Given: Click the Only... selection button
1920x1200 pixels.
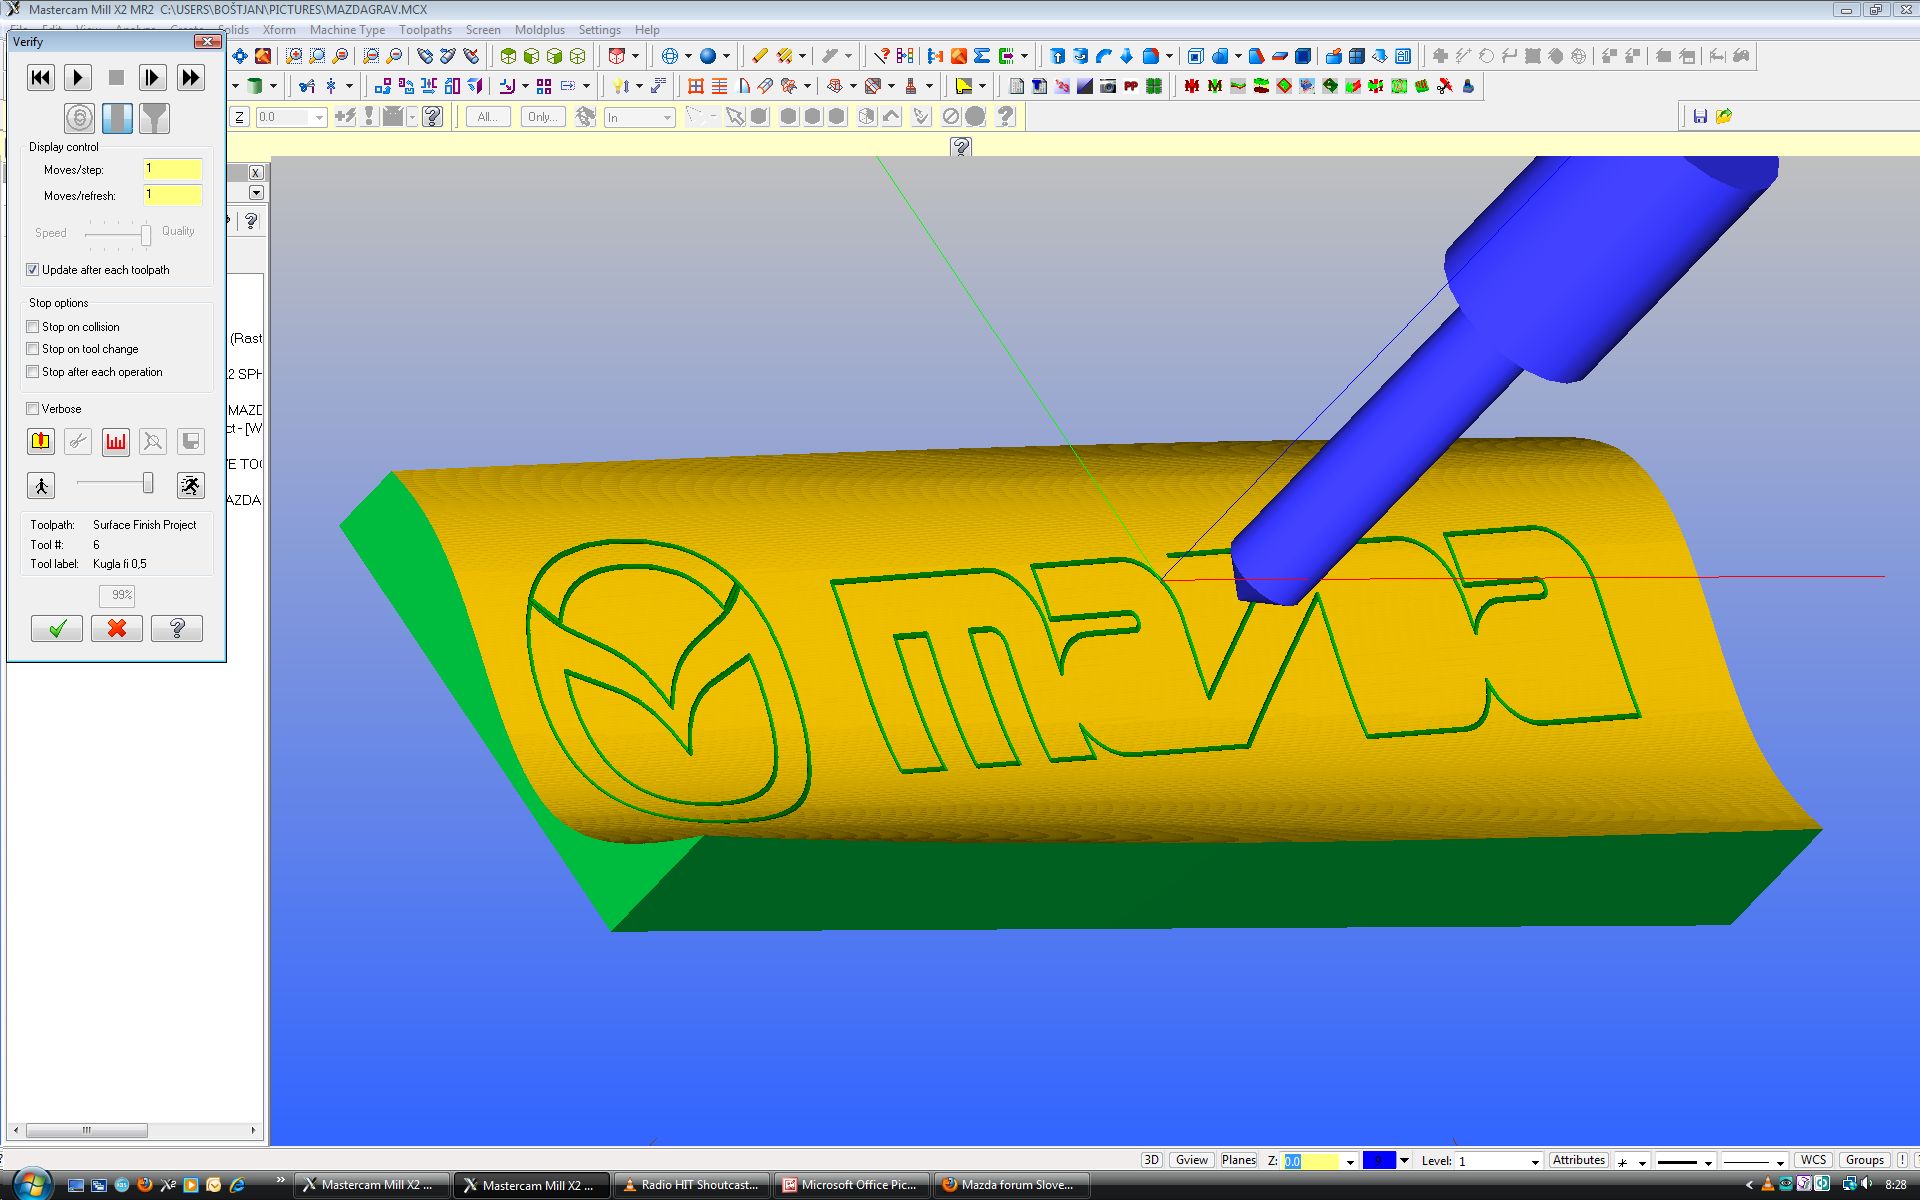Looking at the screenshot, I should [x=543, y=117].
